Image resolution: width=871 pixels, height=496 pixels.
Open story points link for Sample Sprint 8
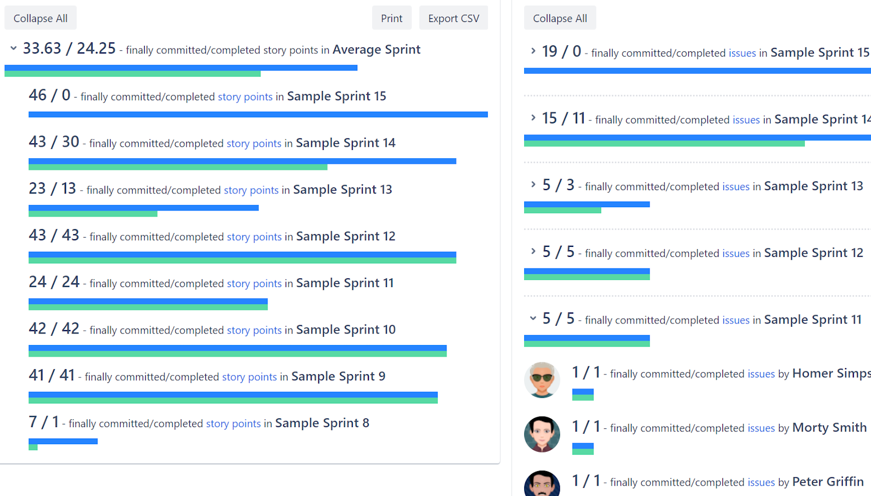coord(233,424)
